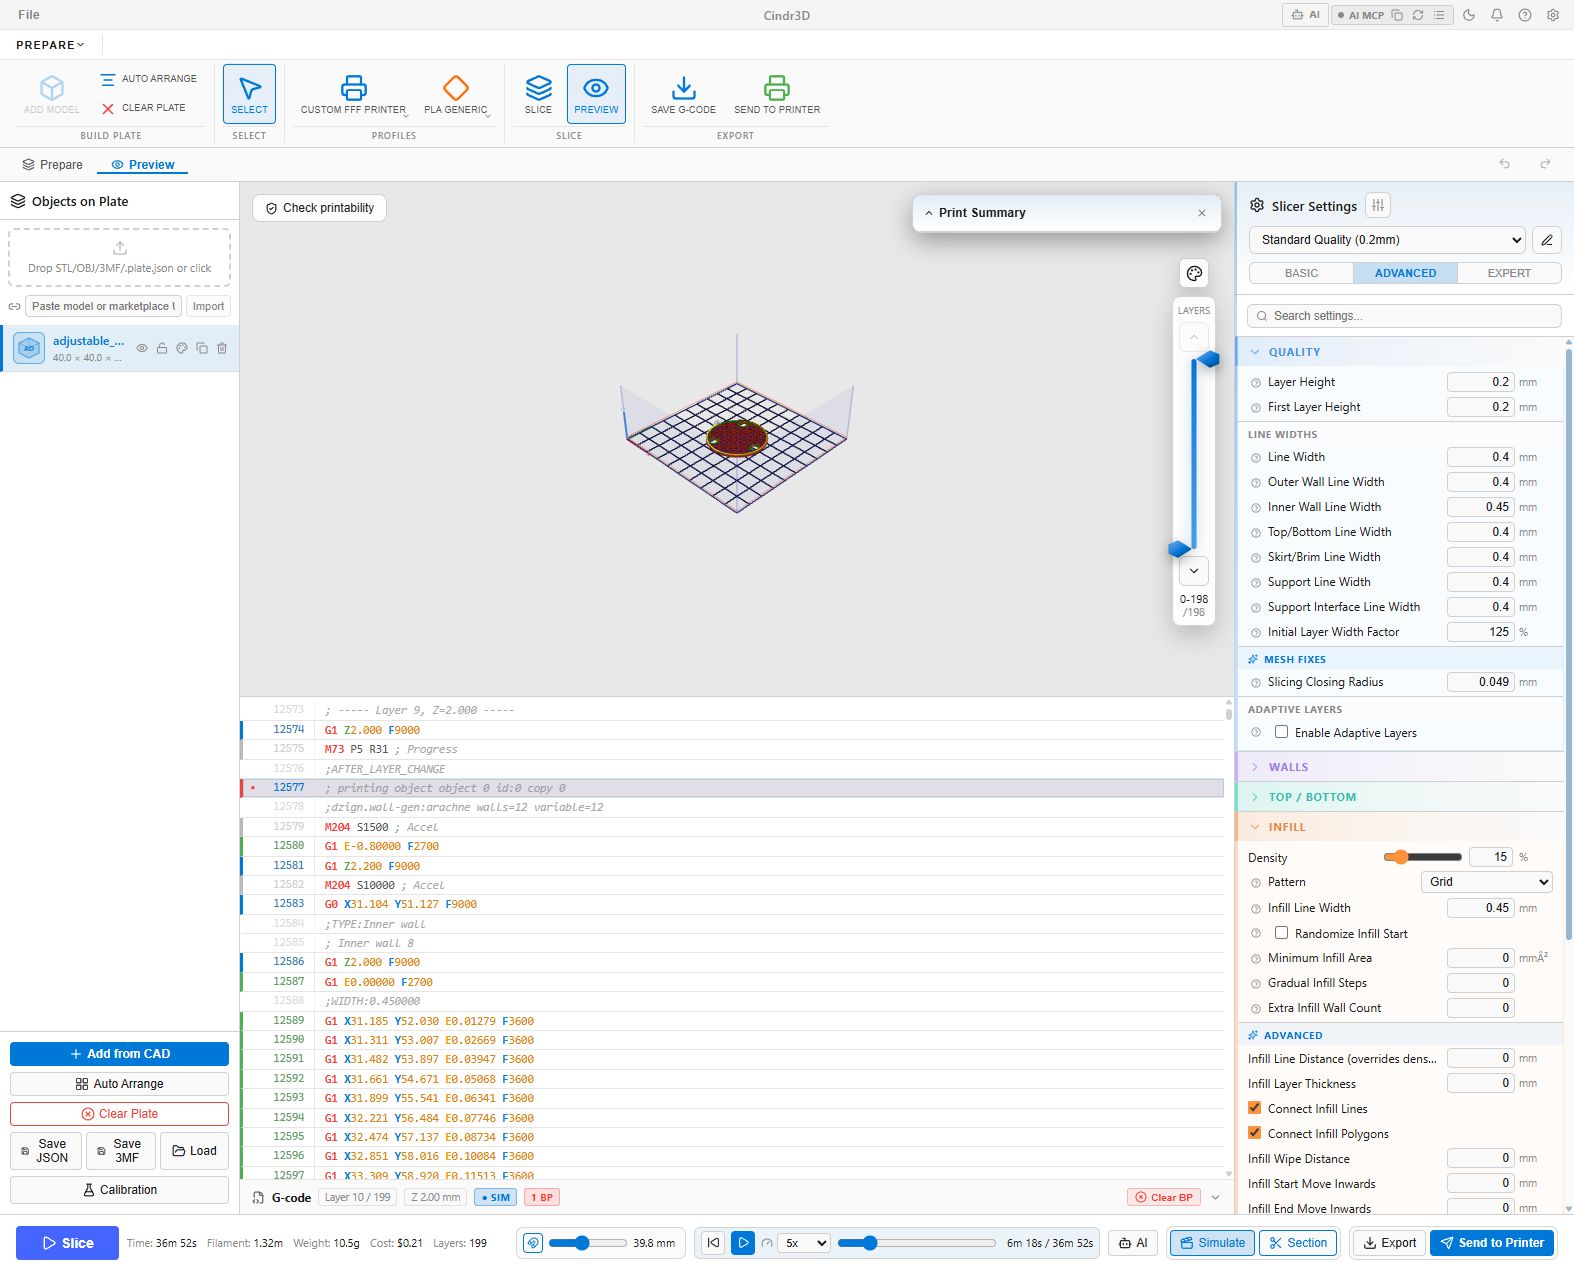1574x1270 pixels.
Task: Click the simulation timeline slider
Action: pos(916,1243)
